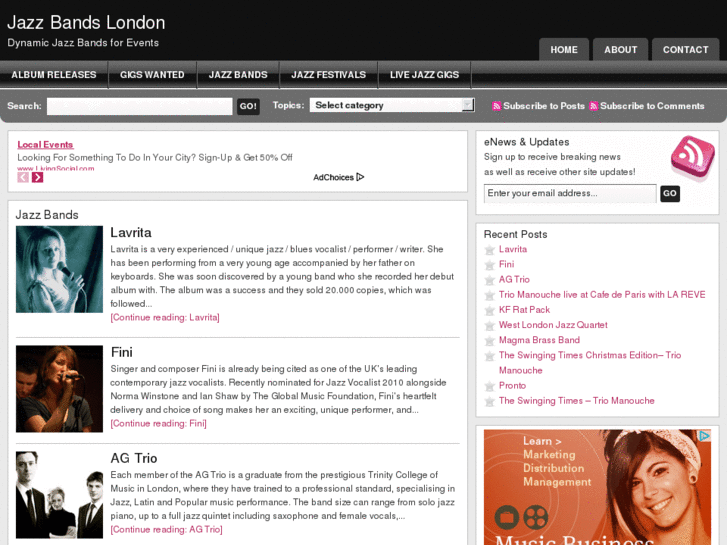Click Continue reading: AG Trio link

tap(166, 529)
